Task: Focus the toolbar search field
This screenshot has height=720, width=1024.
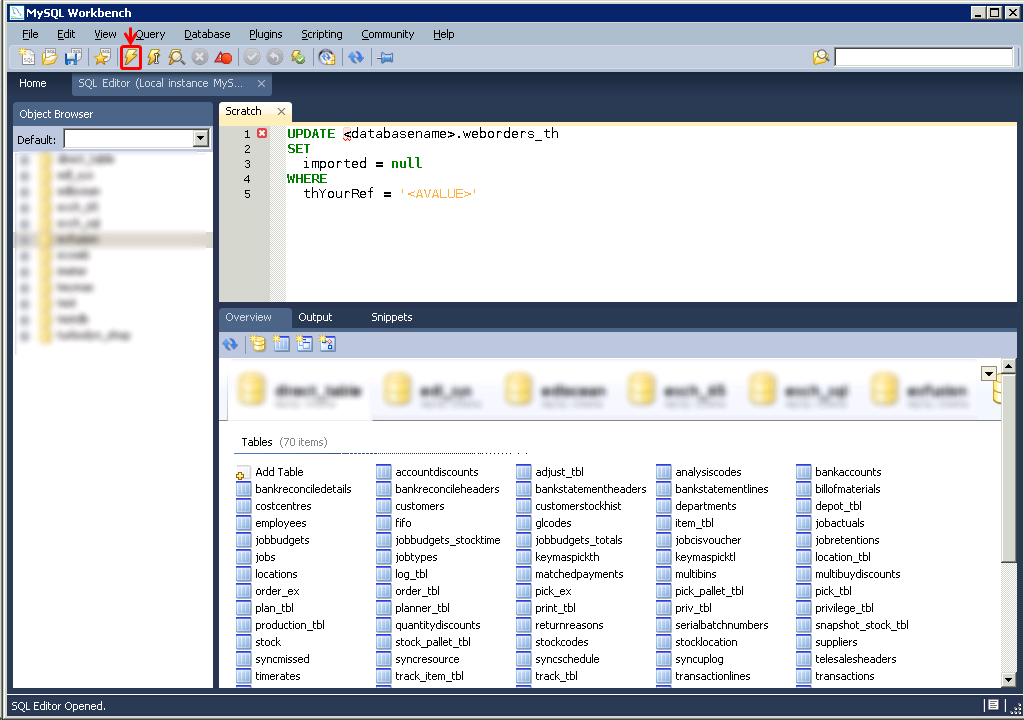Action: [x=923, y=57]
